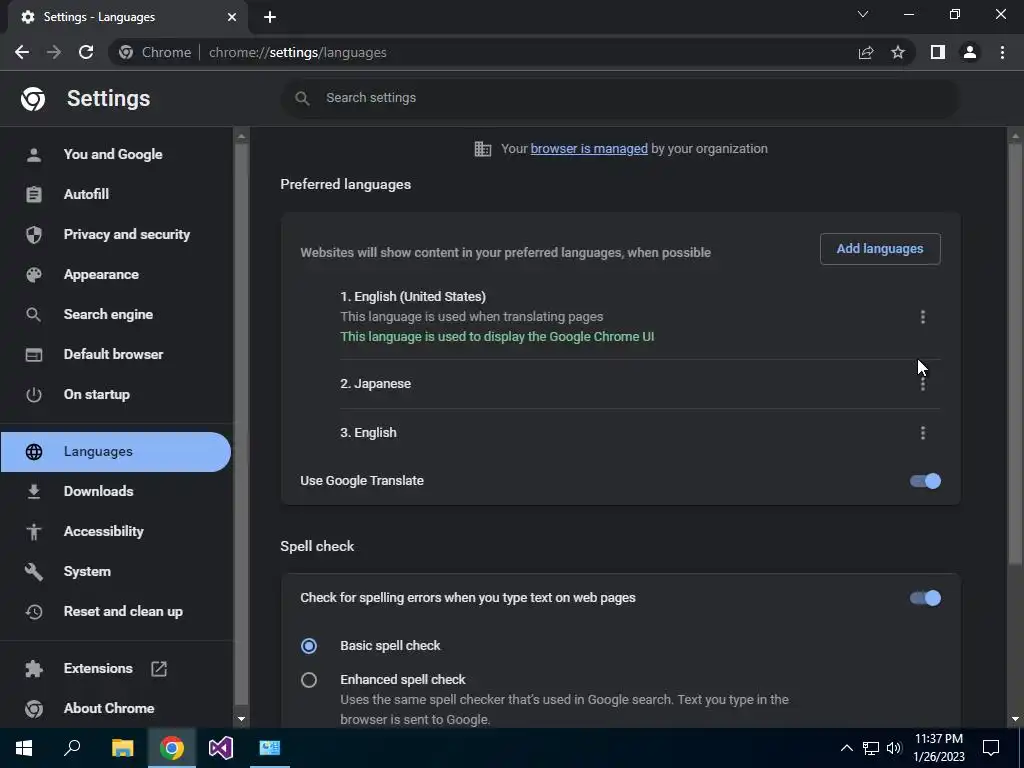
Task: Click the Preferred languages heading
Action: [345, 185]
